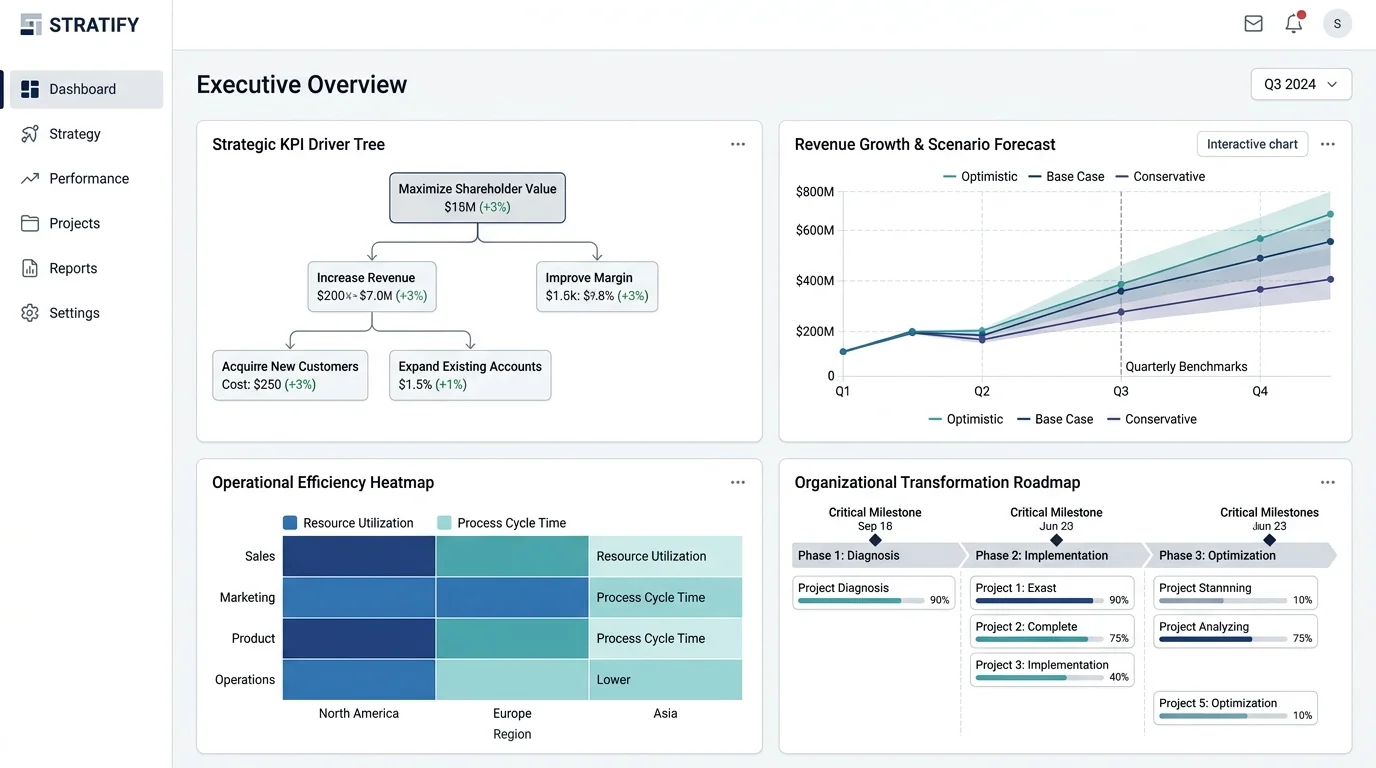Click the Executive Overview page title
This screenshot has width=1376, height=768.
pyautogui.click(x=302, y=85)
